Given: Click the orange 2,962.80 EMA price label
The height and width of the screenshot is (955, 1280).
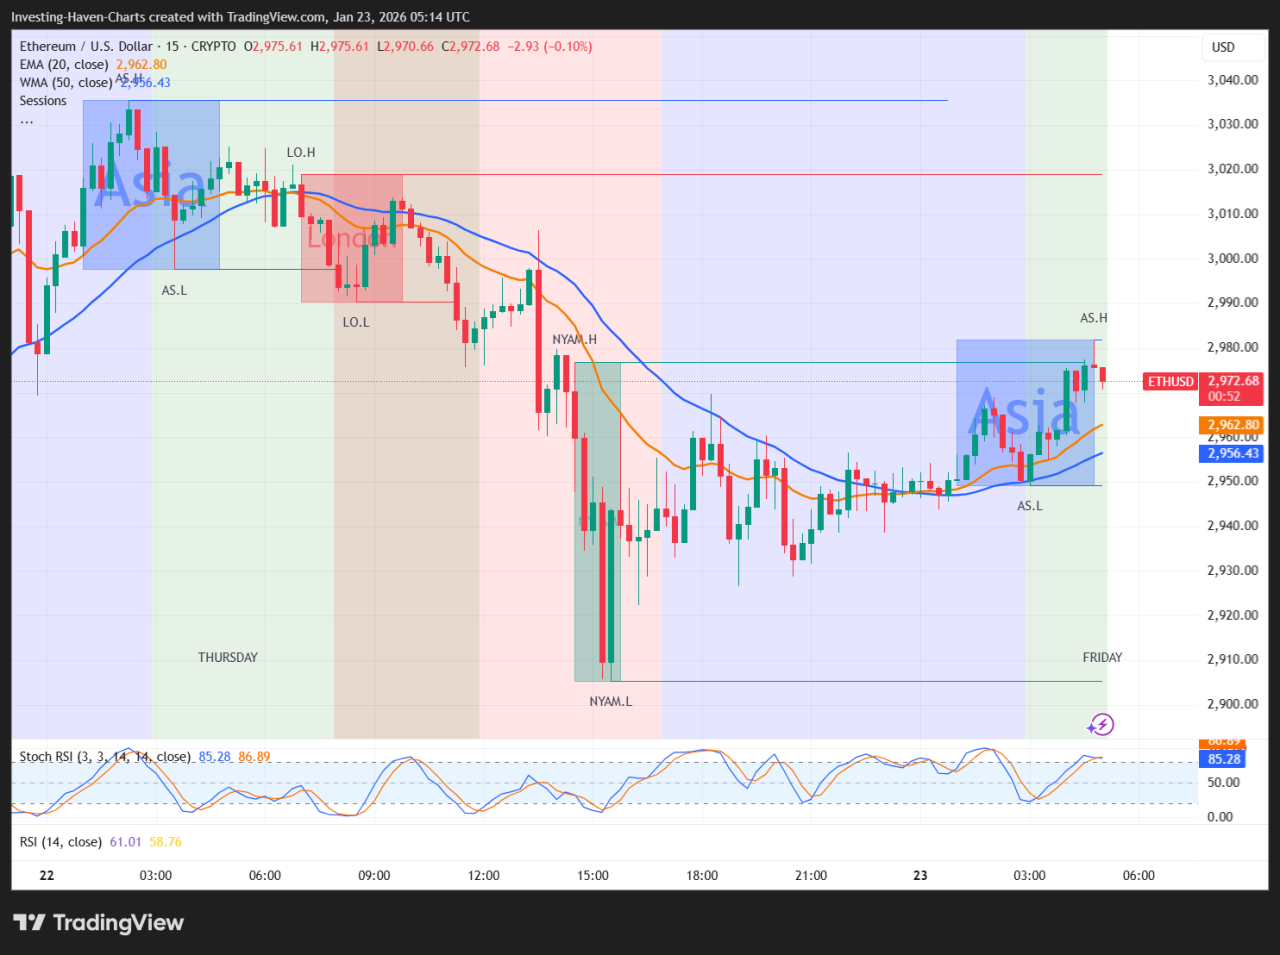Looking at the screenshot, I should pos(1231,425).
